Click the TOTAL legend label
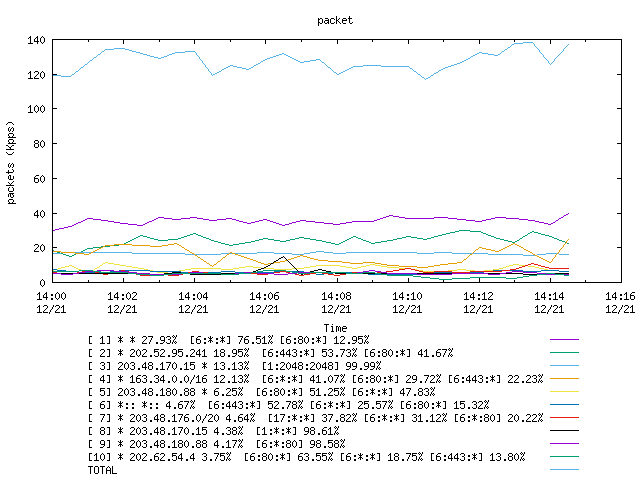Viewport: 640px width, 480px height. tap(102, 470)
